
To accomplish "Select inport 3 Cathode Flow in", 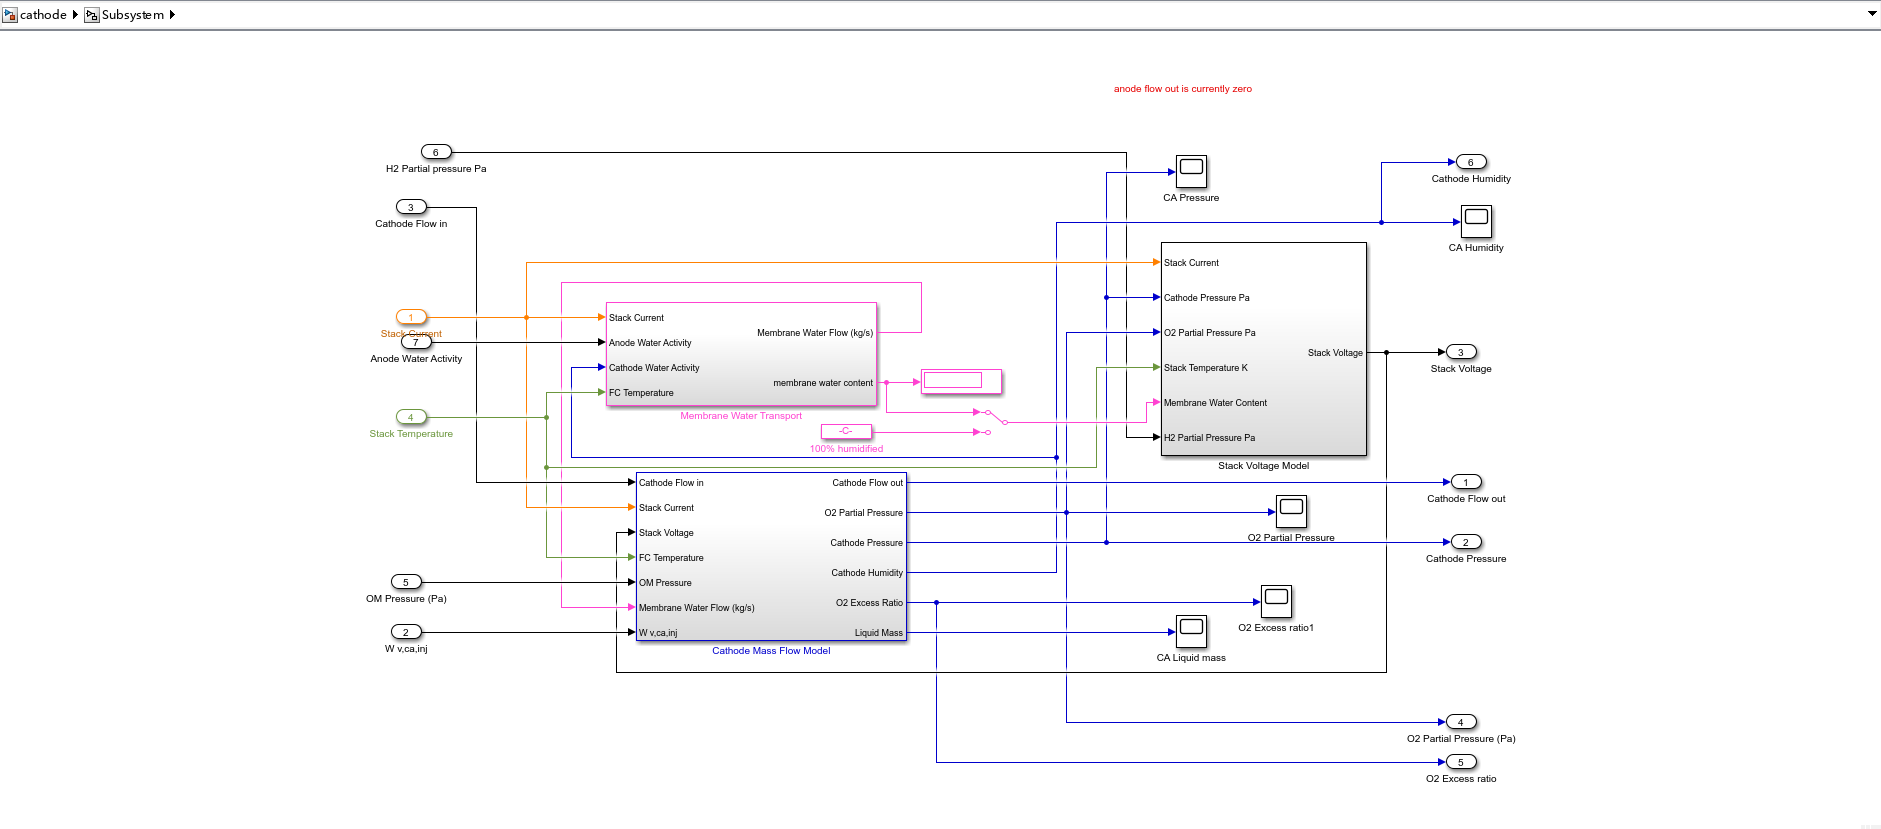I will coord(411,207).
